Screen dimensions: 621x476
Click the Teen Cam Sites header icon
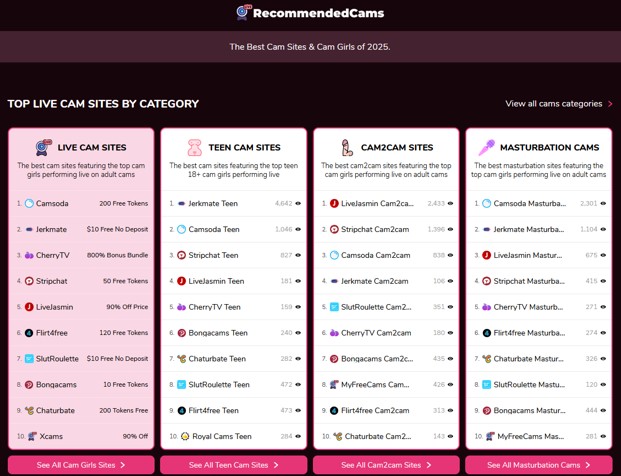[194, 147]
